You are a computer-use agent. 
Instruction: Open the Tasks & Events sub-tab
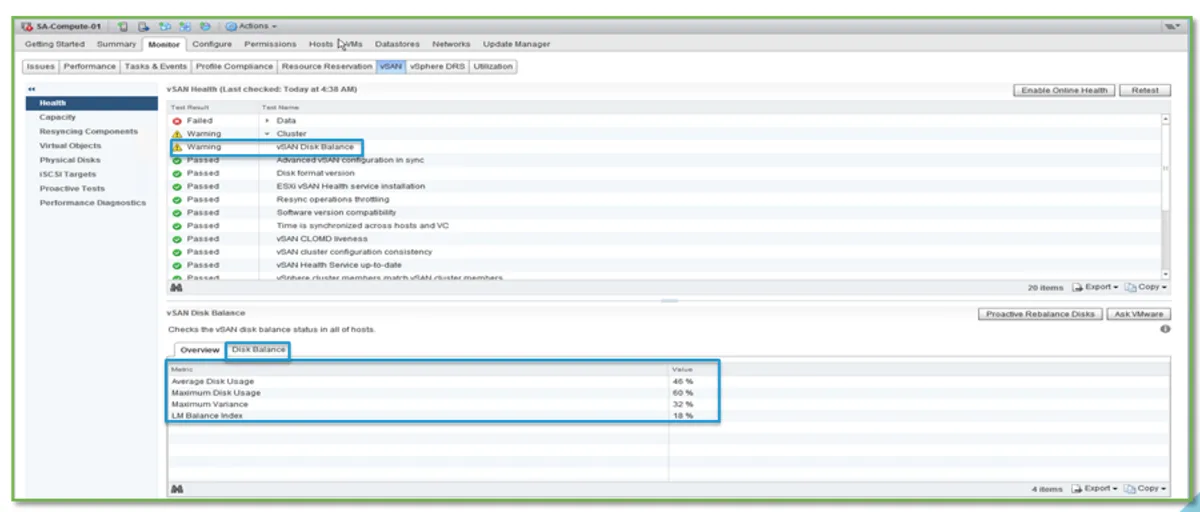(156, 66)
